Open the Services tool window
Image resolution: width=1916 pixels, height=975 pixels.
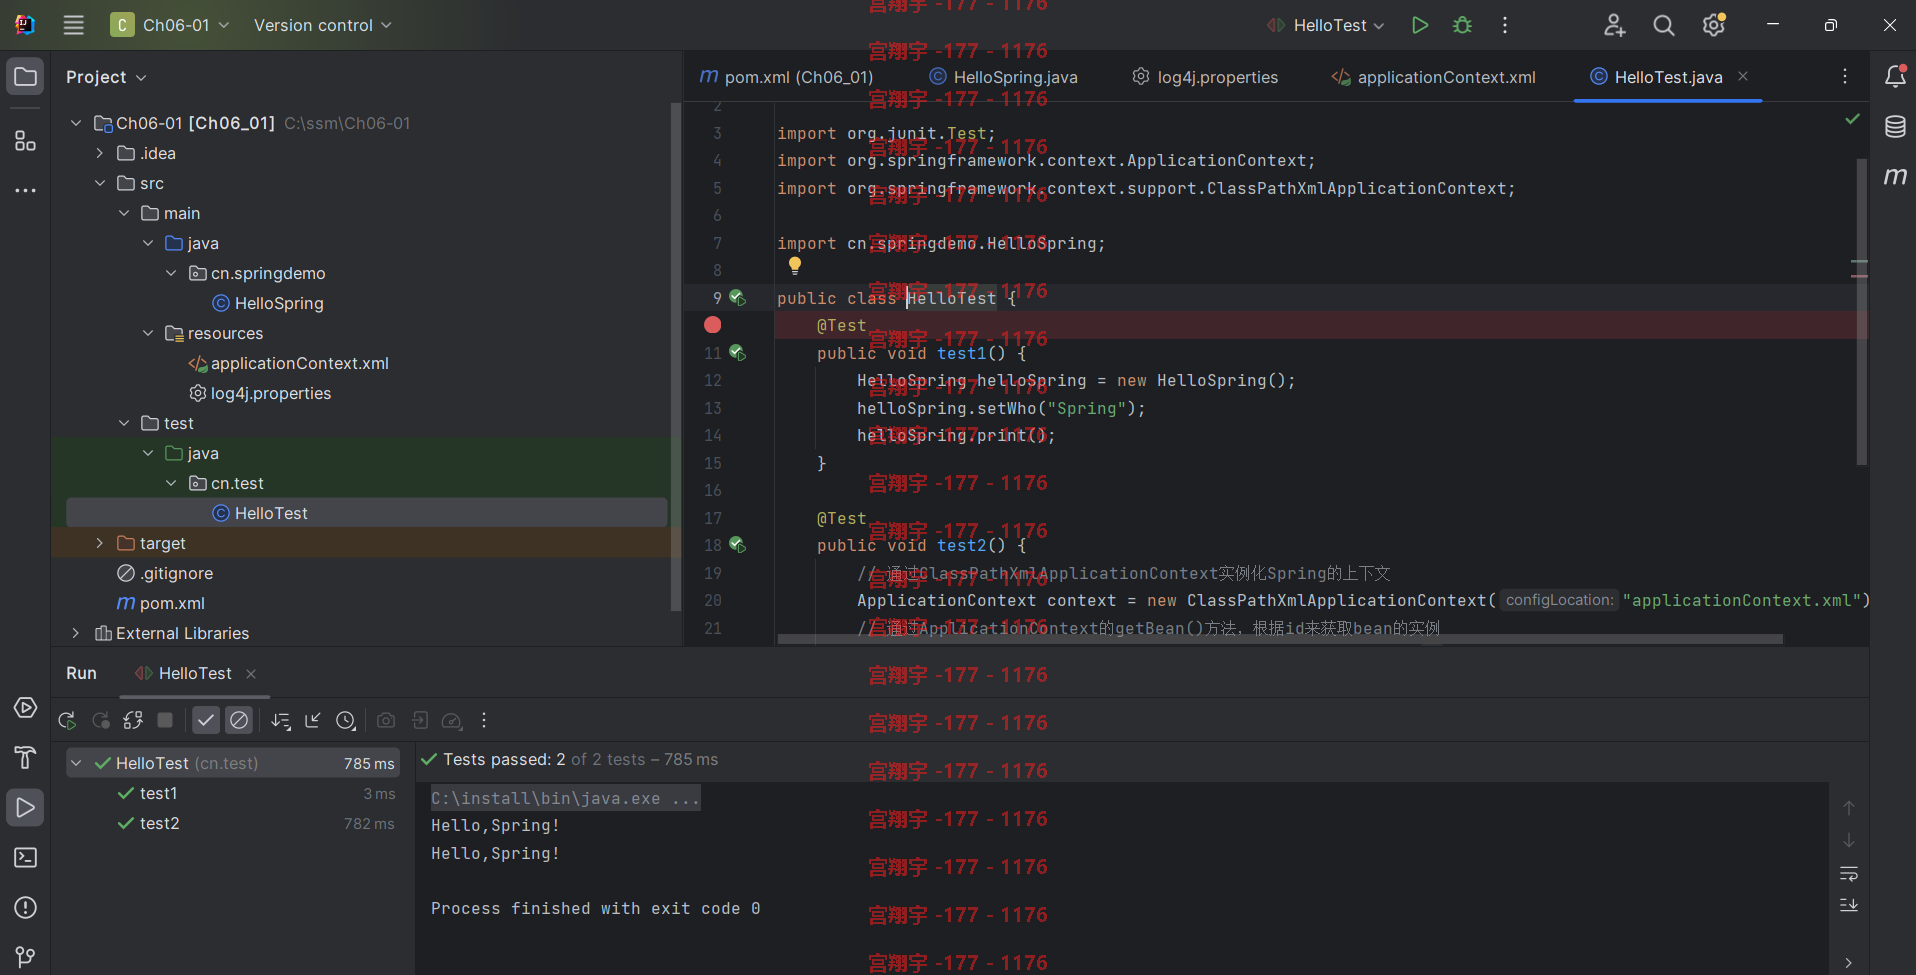25,708
